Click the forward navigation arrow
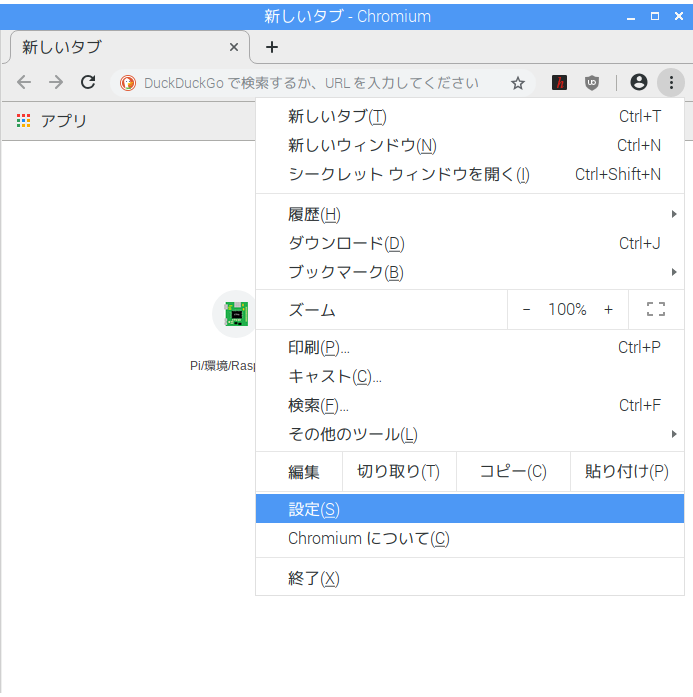 (x=56, y=83)
